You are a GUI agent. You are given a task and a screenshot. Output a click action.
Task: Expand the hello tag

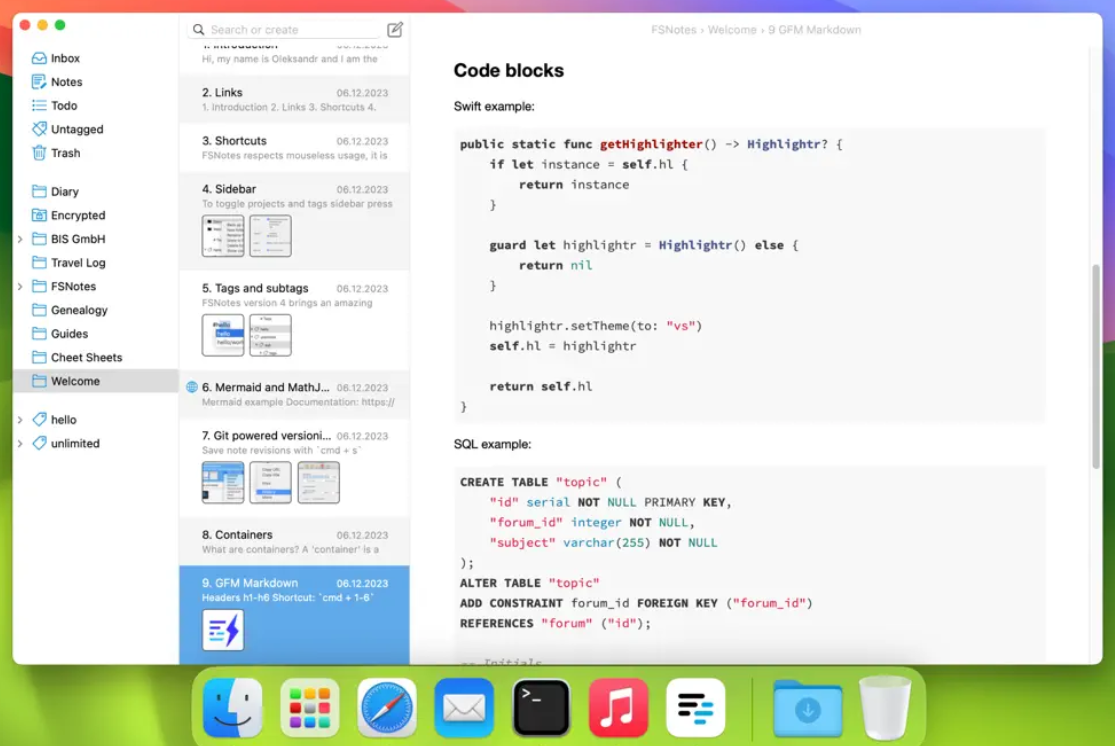point(20,420)
